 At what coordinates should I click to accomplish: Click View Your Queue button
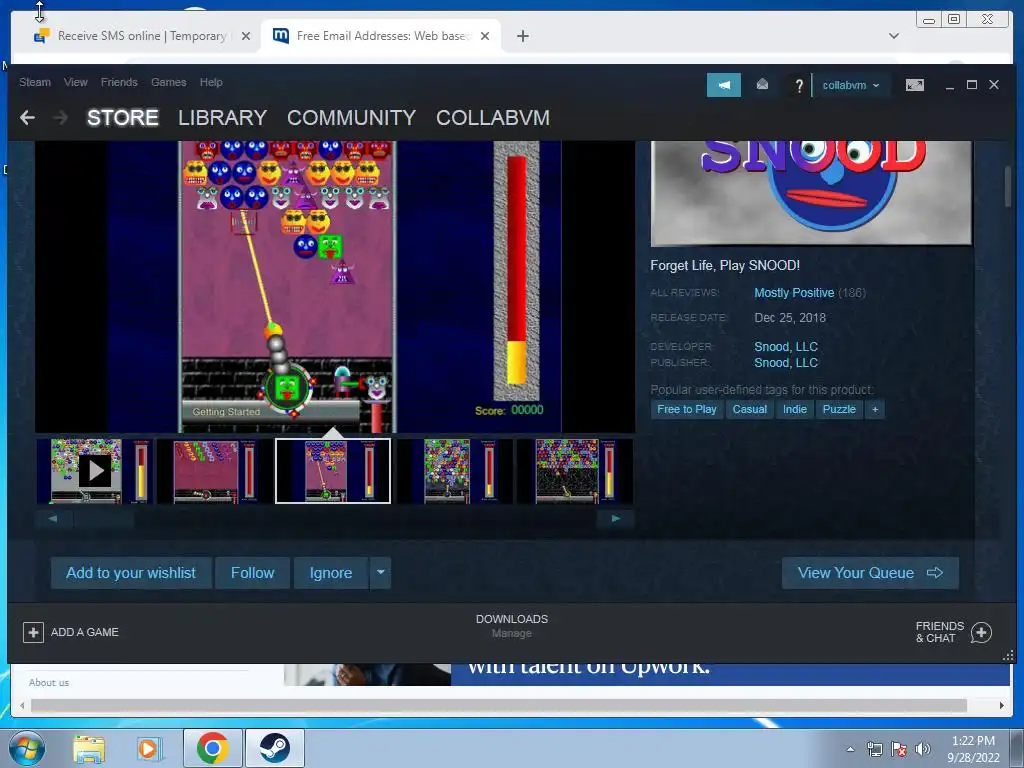point(870,573)
